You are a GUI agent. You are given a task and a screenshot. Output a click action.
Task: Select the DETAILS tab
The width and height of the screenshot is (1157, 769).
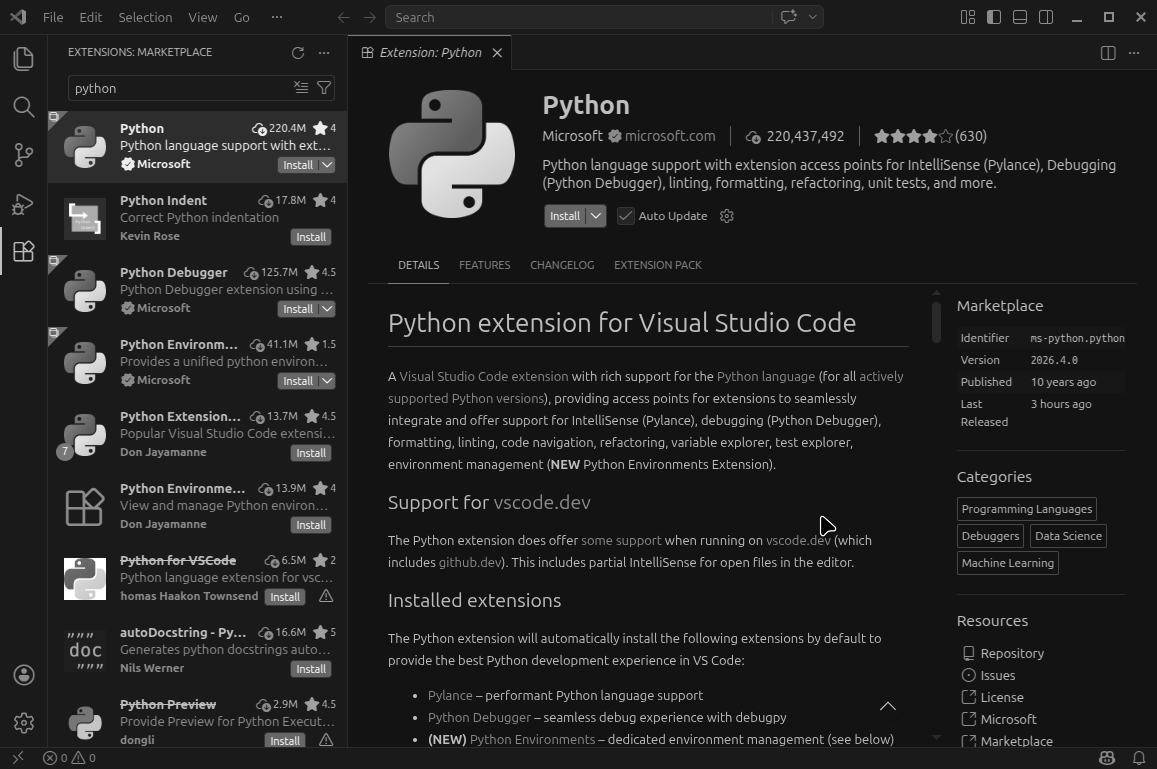[x=418, y=265]
